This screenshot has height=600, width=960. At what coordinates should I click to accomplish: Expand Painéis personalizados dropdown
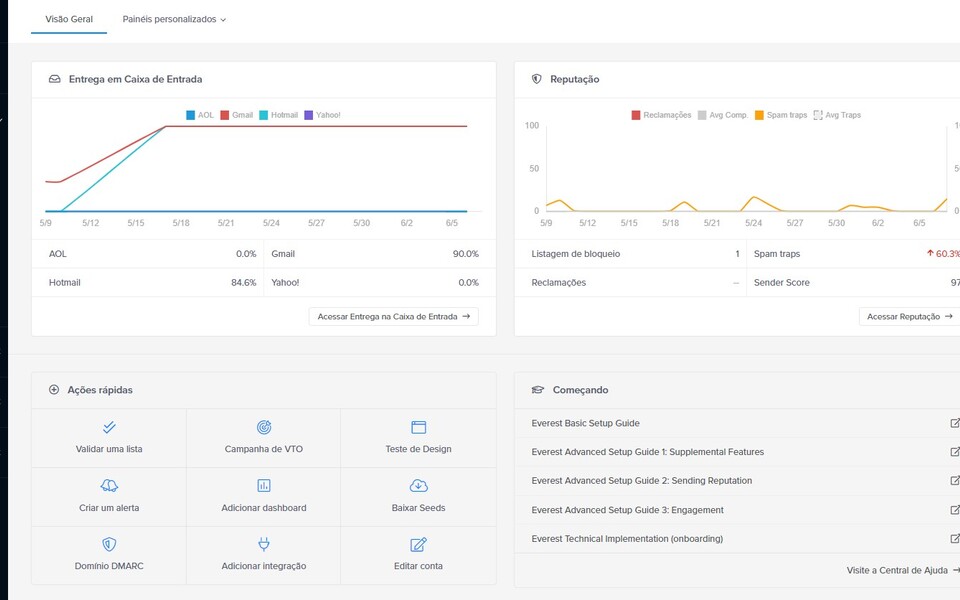click(174, 19)
